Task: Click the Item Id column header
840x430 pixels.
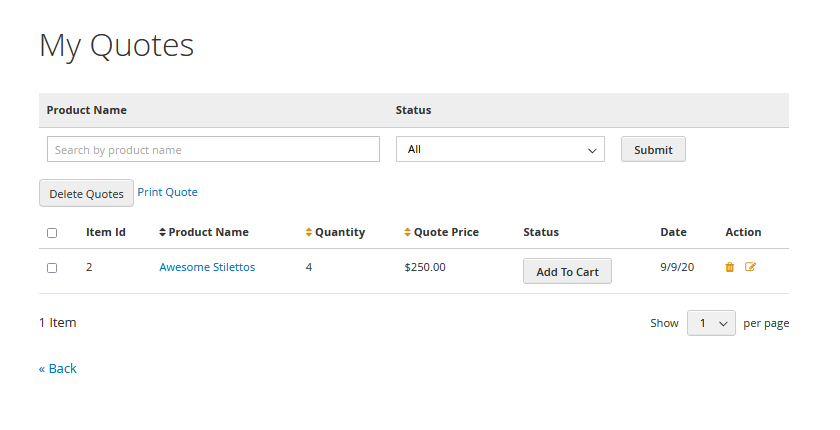Action: point(106,232)
